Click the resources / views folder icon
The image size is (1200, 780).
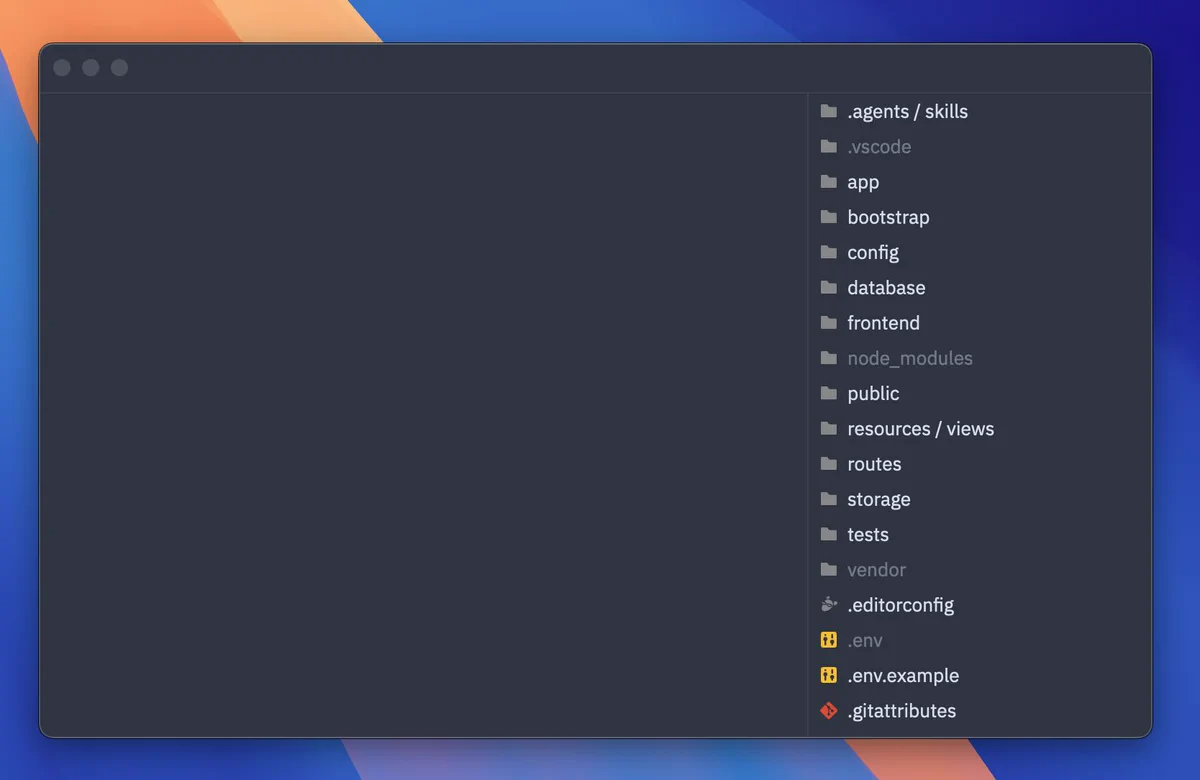(x=828, y=428)
